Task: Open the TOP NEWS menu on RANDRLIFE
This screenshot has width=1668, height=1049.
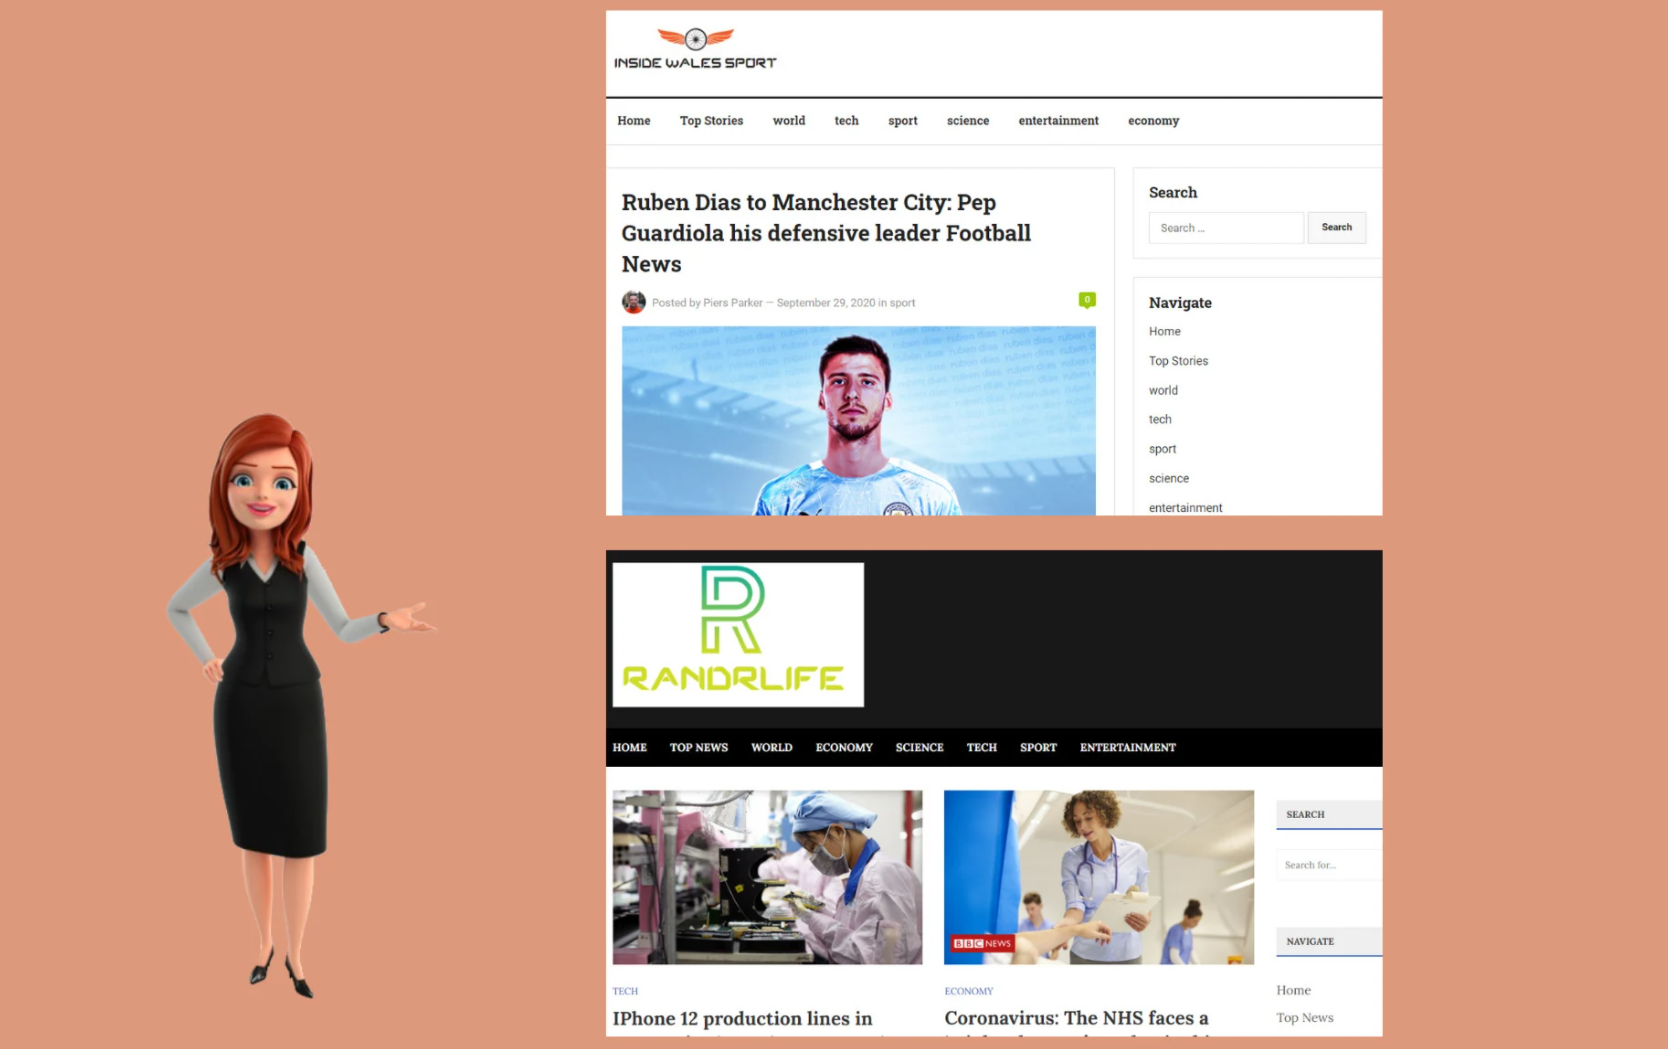Action: [698, 747]
